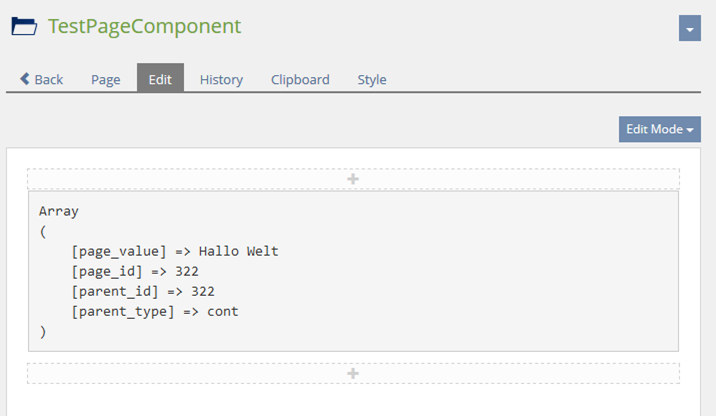Screen dimensions: 716x416
Task: Open the Style tab
Action: pos(372,80)
